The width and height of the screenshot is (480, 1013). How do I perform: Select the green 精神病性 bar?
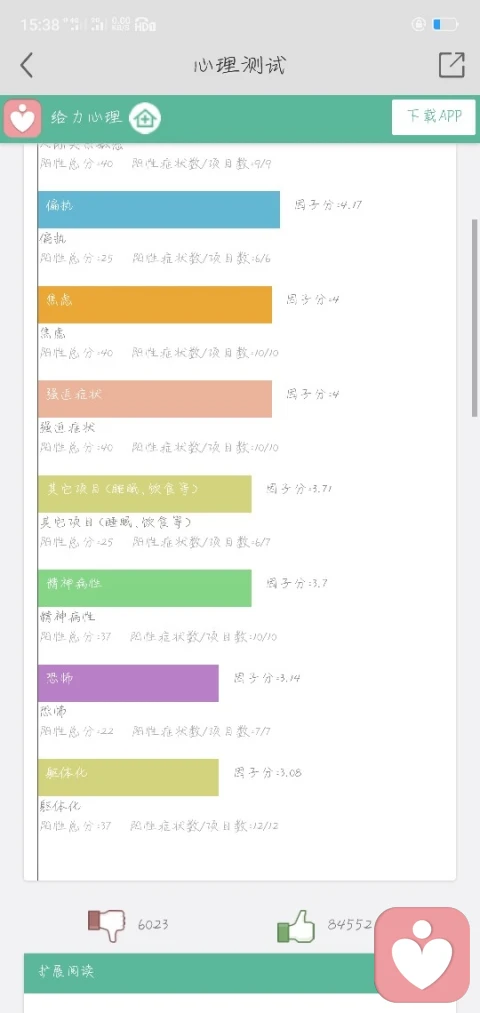pos(144,588)
